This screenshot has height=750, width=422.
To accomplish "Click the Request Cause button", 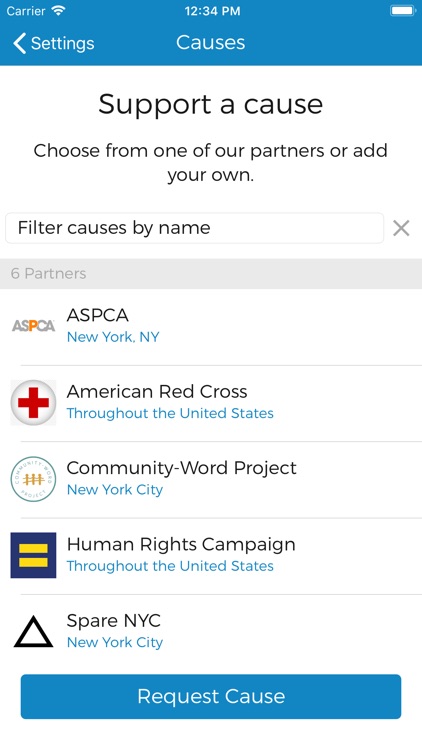I will (211, 696).
